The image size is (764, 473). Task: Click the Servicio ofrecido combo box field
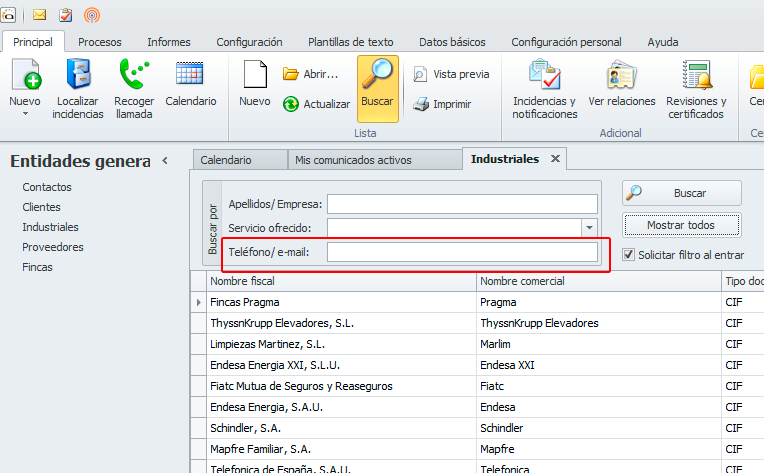click(454, 227)
